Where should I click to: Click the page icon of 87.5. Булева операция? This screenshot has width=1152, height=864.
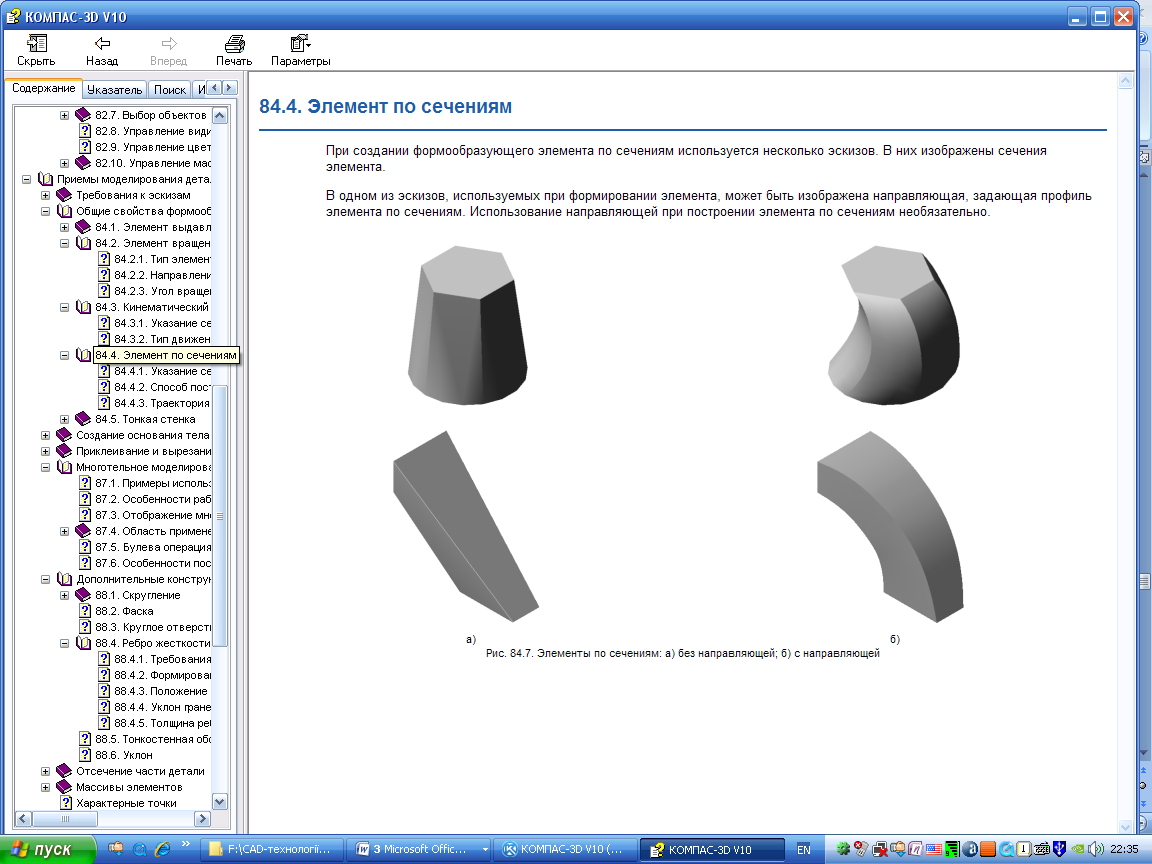point(85,547)
